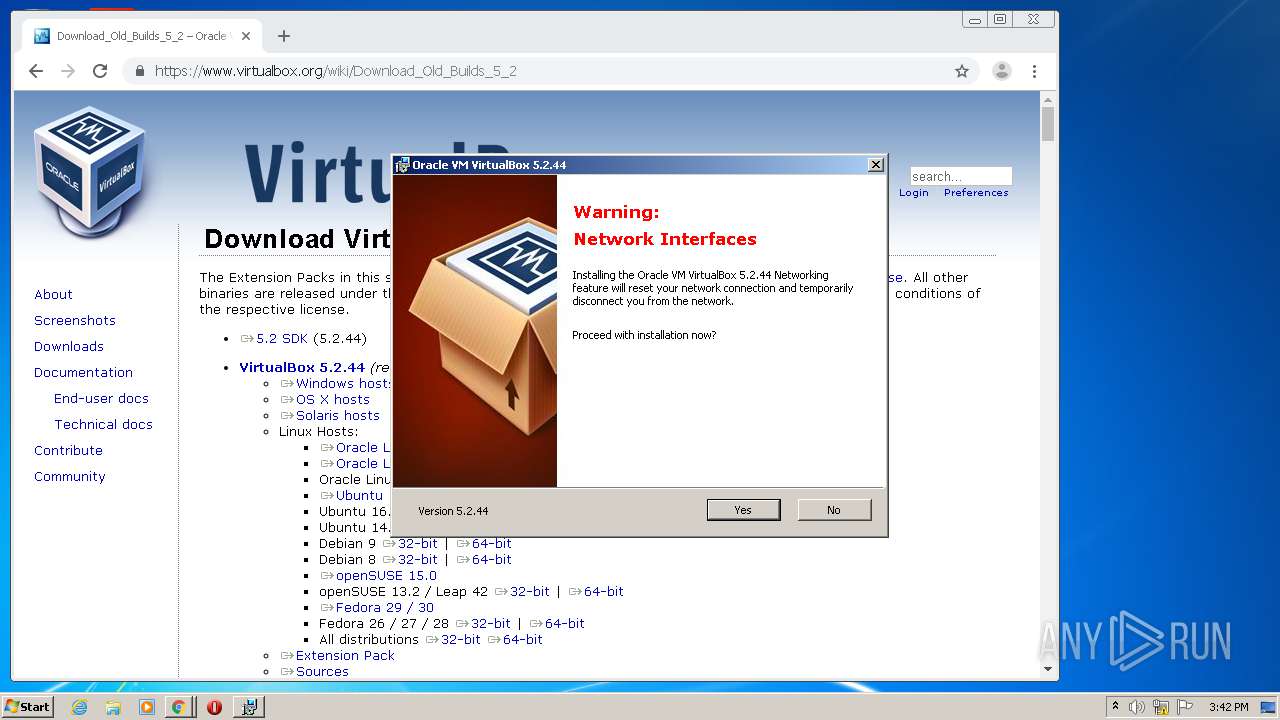Open the Sources link
1280x720 pixels.
tap(315, 672)
